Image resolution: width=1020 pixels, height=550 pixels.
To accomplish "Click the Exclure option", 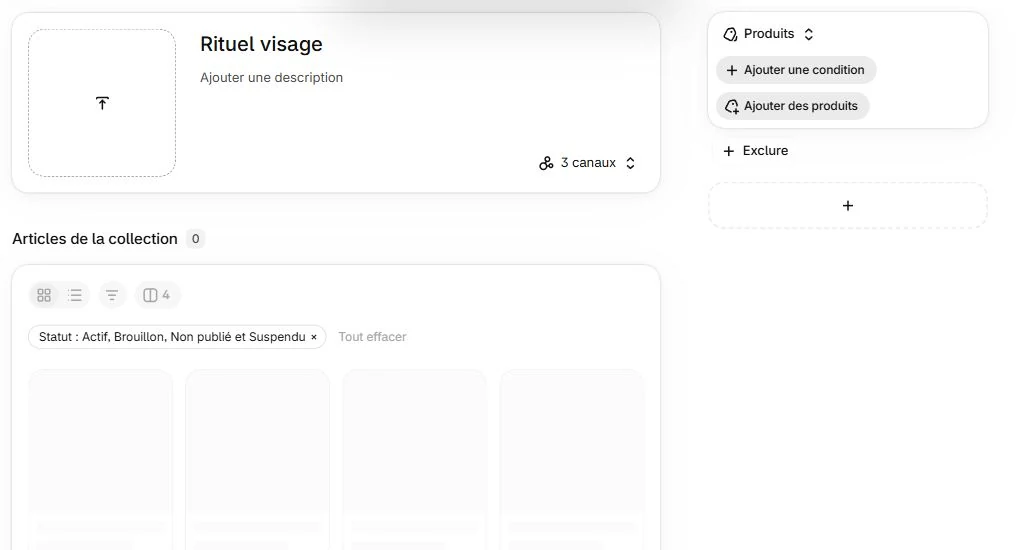I will [756, 150].
